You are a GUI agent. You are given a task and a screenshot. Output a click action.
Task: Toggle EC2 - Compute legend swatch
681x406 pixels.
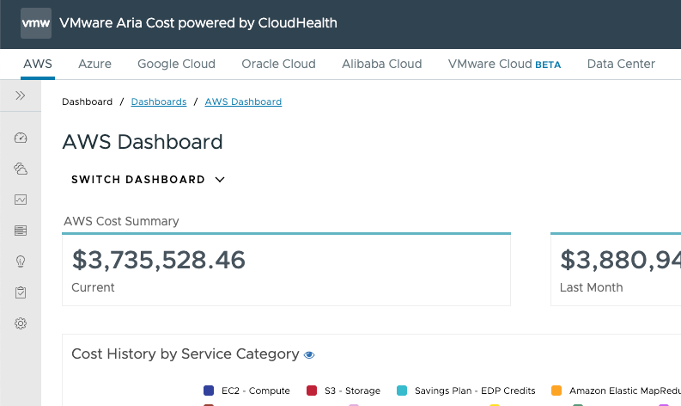click(x=208, y=390)
